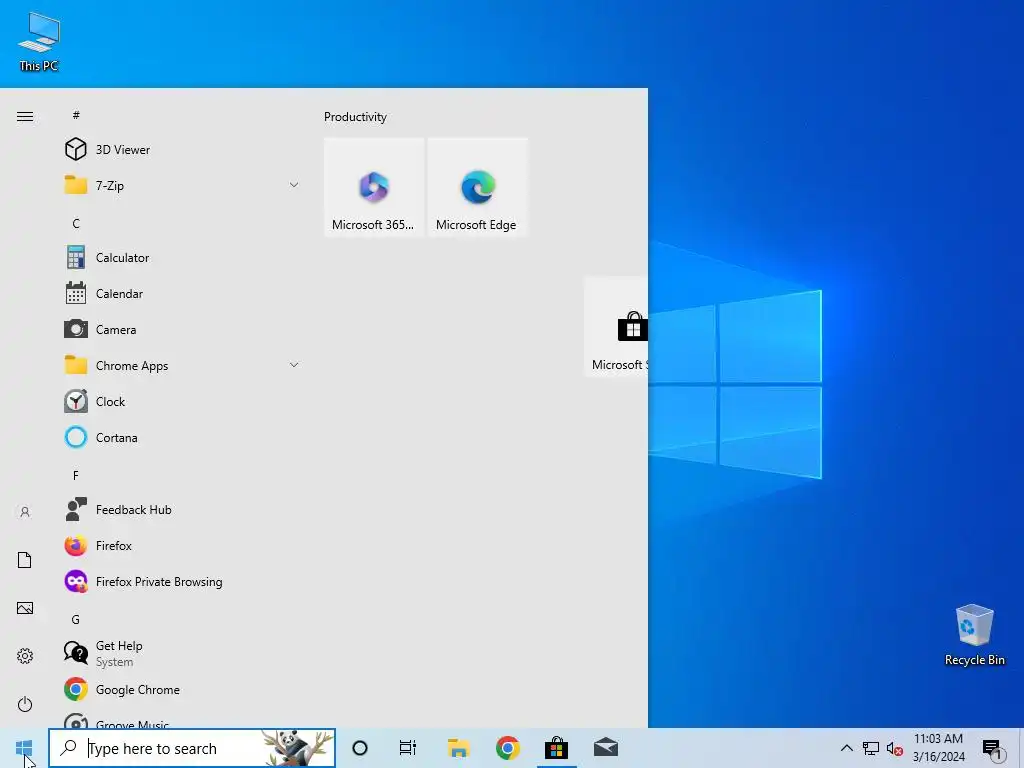Click the Productivity group title
This screenshot has height=768, width=1024.
355,117
